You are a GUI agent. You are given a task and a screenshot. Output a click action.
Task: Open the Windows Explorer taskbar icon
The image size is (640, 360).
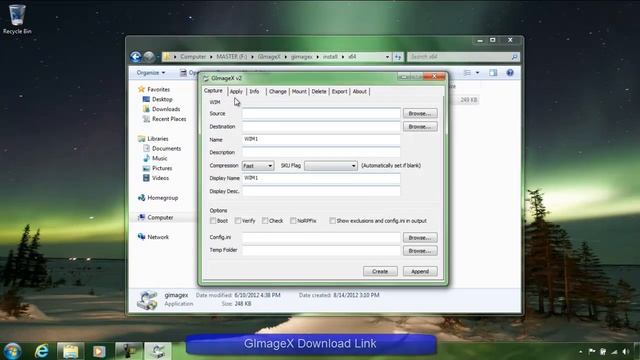(x=71, y=351)
